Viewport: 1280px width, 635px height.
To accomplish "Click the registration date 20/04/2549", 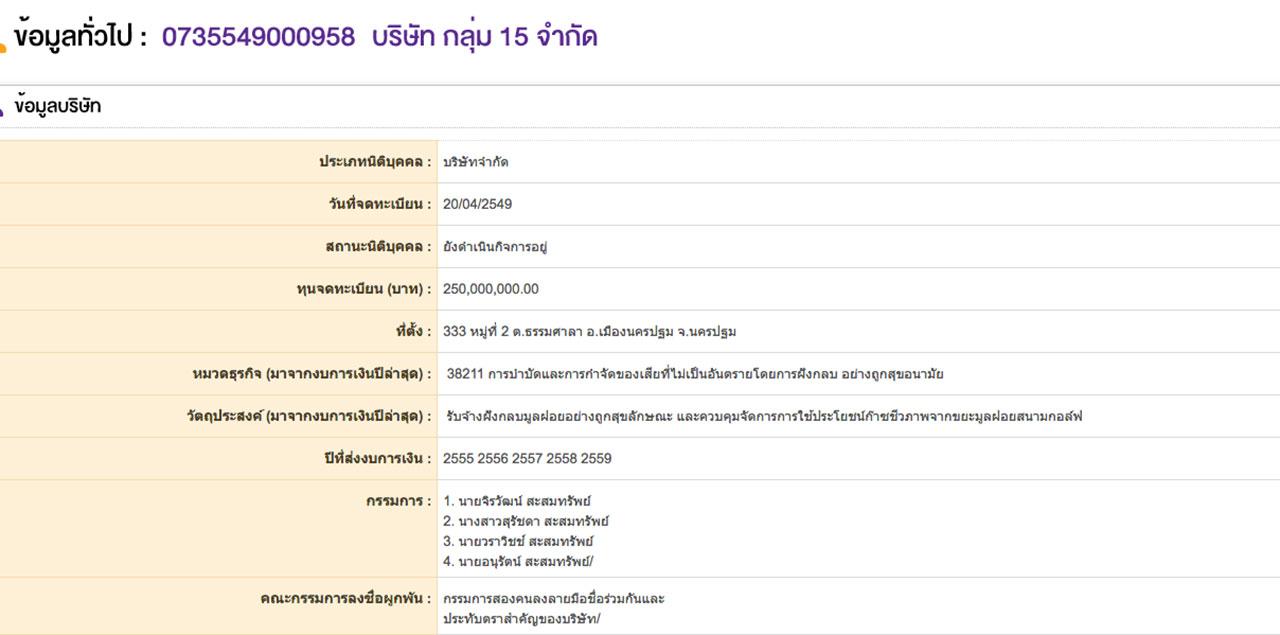I will point(477,204).
